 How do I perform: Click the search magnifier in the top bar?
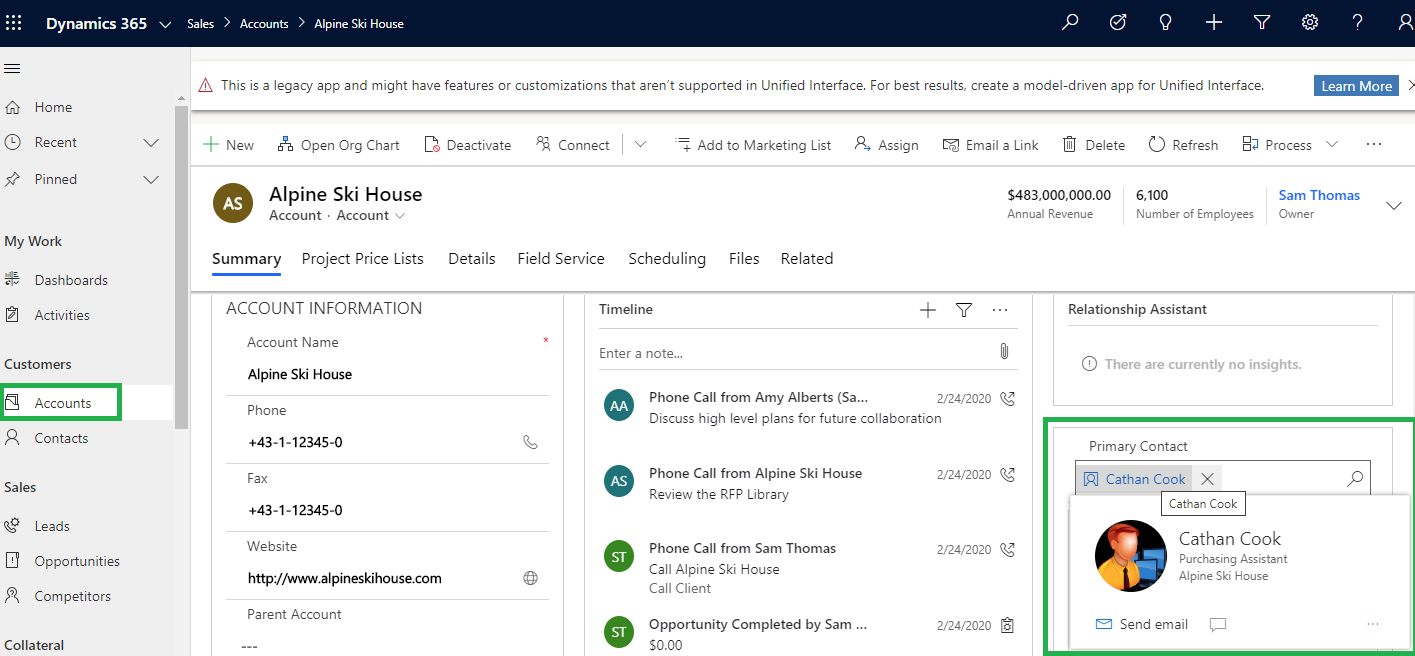point(1070,22)
